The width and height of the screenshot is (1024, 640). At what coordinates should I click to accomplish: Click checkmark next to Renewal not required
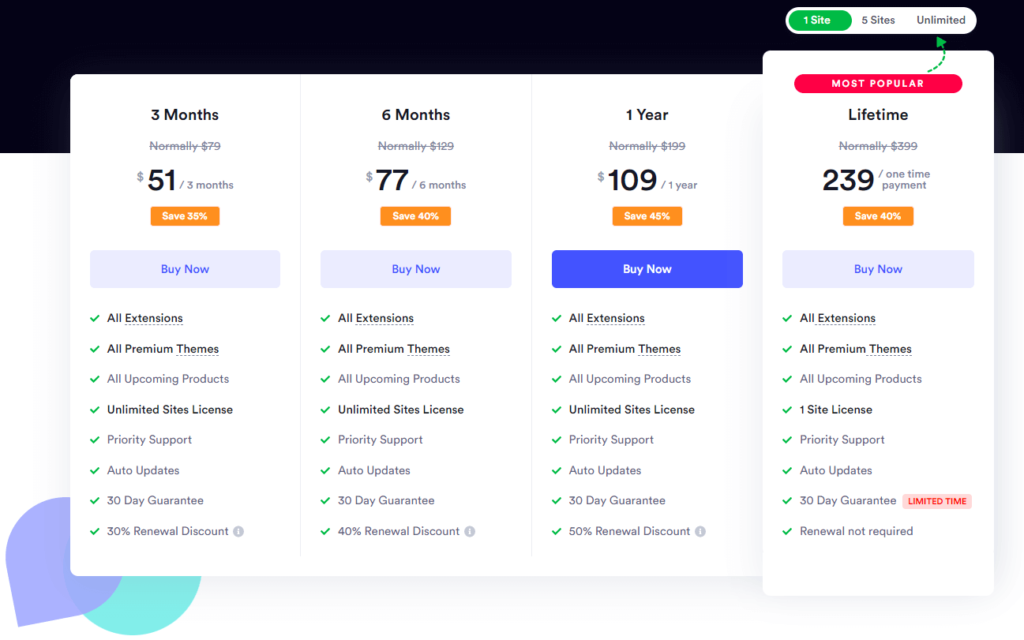click(787, 531)
